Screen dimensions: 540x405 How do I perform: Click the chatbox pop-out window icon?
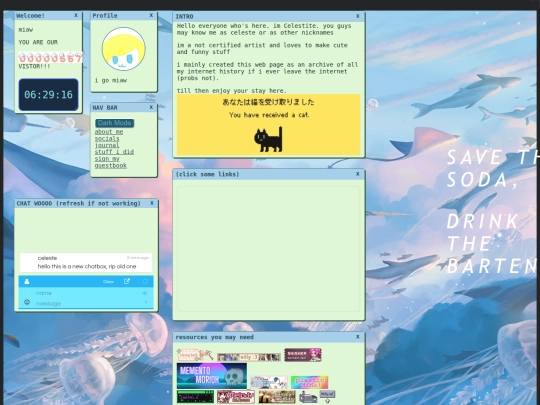[x=127, y=281]
